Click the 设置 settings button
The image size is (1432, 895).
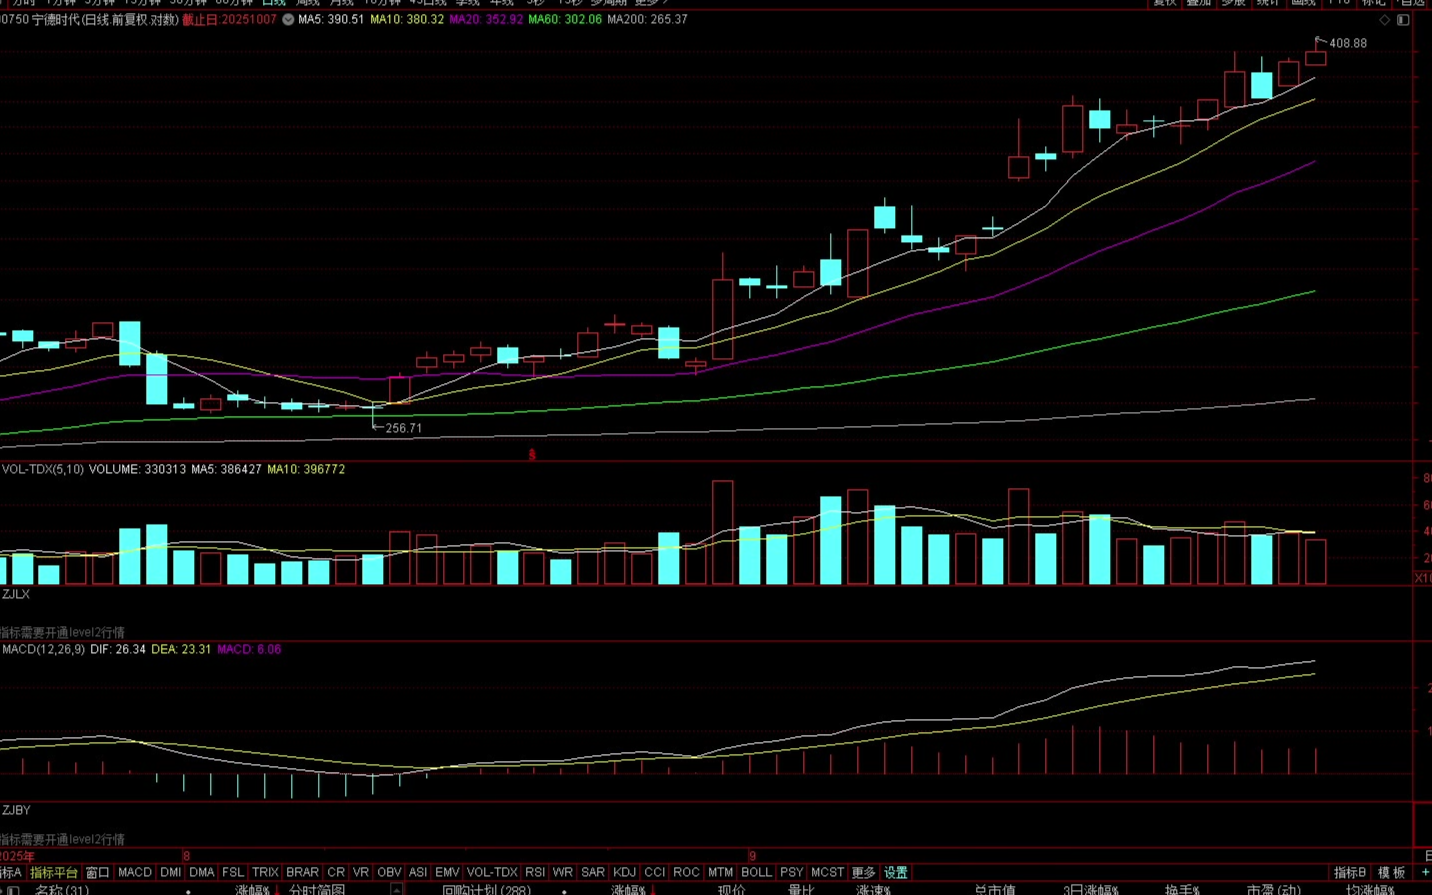click(895, 873)
